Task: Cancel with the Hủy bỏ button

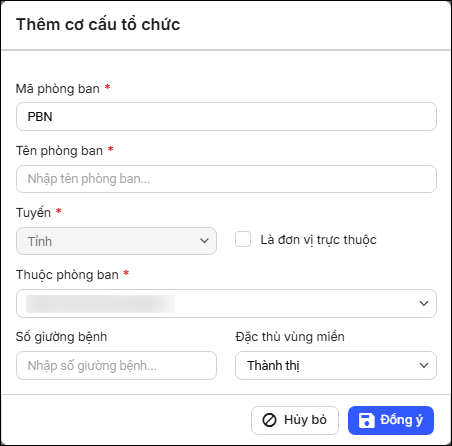Action: pos(295,420)
